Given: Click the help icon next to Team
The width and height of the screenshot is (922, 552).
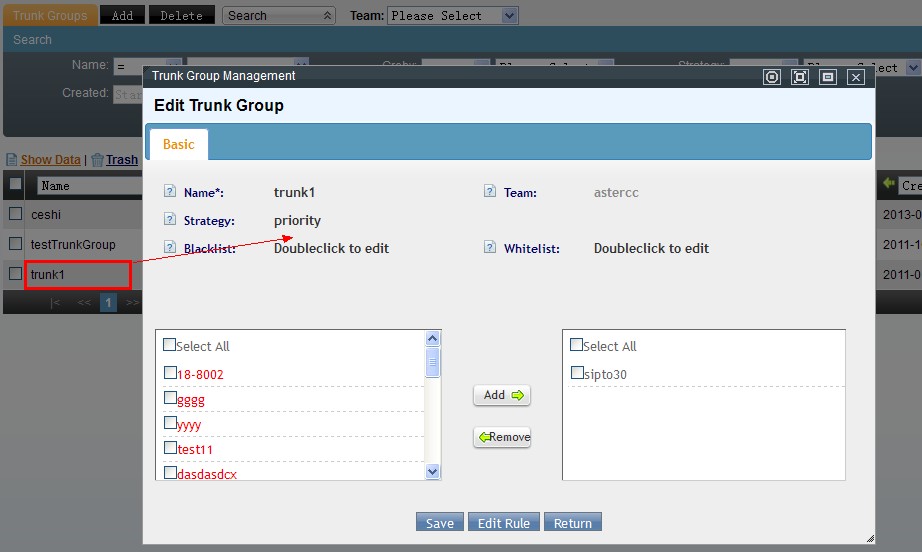Looking at the screenshot, I should click(490, 191).
